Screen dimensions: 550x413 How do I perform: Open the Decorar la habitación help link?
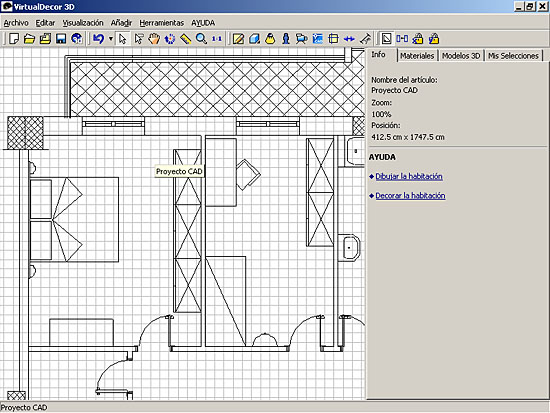(410, 196)
